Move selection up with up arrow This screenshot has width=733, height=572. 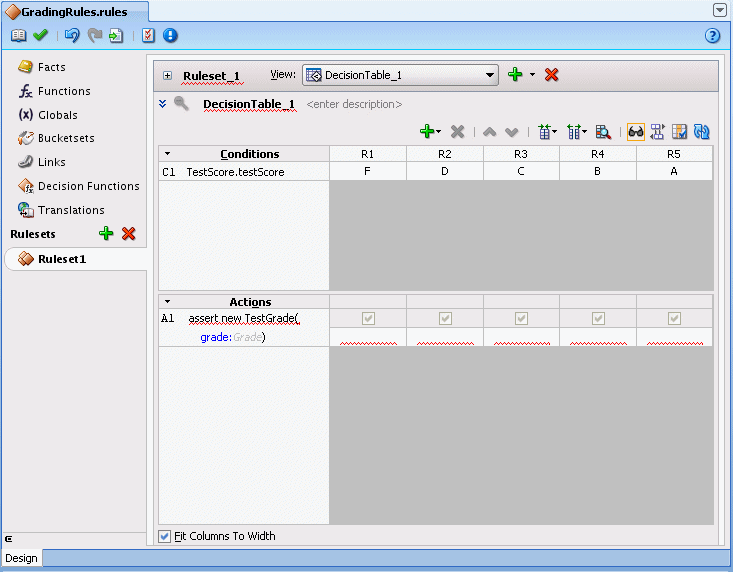pyautogui.click(x=489, y=132)
